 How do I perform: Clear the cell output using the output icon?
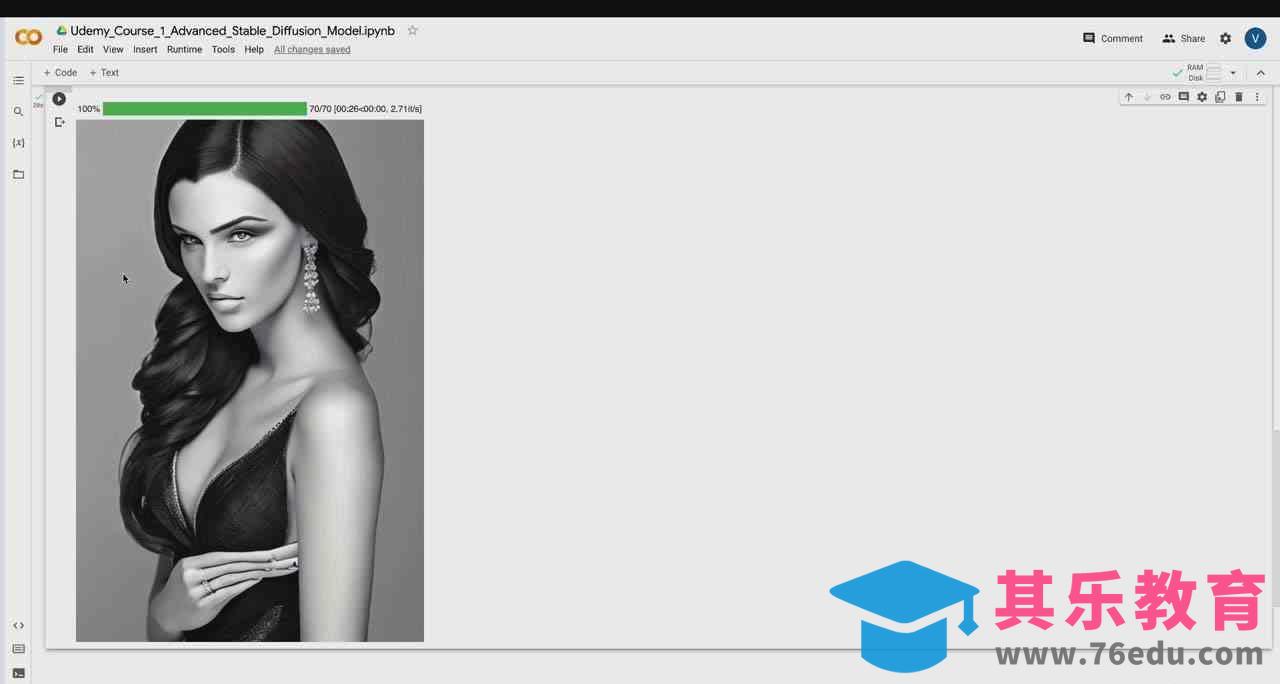point(60,122)
